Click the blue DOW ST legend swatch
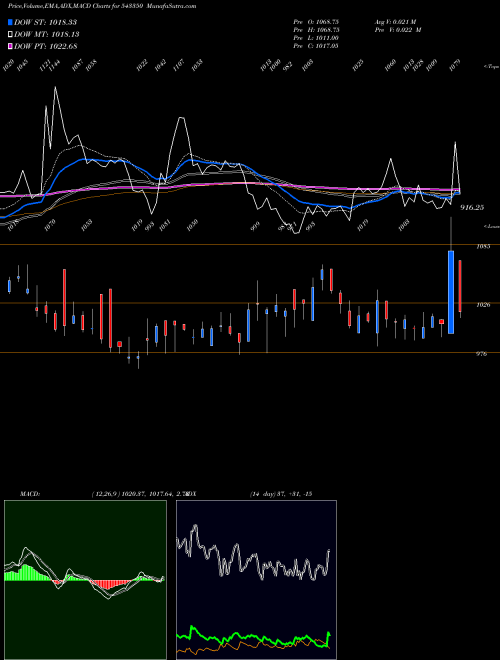Image resolution: width=500 pixels, height=660 pixels. point(10,22)
